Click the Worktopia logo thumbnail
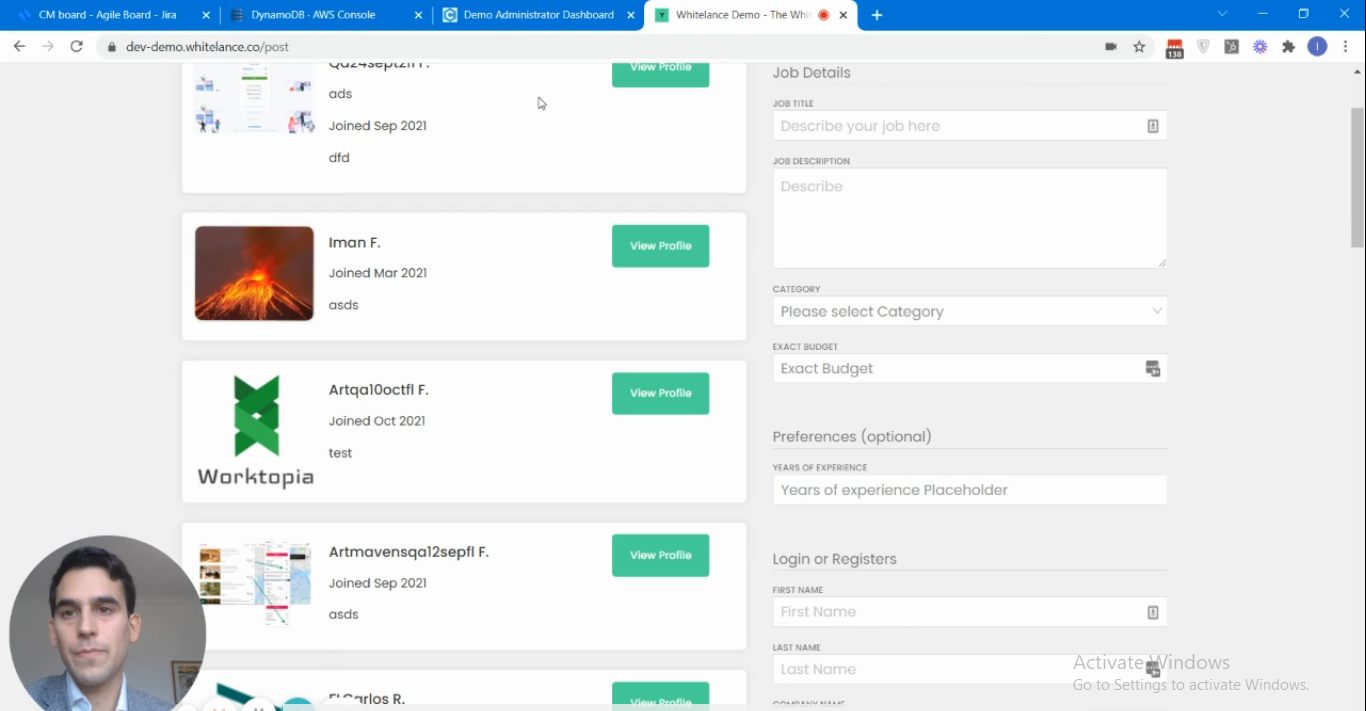This screenshot has width=1366, height=711. point(255,431)
